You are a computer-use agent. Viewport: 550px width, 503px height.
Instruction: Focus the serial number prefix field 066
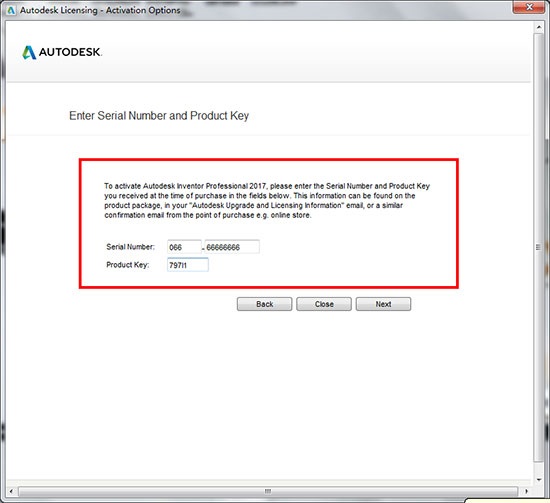[185, 247]
